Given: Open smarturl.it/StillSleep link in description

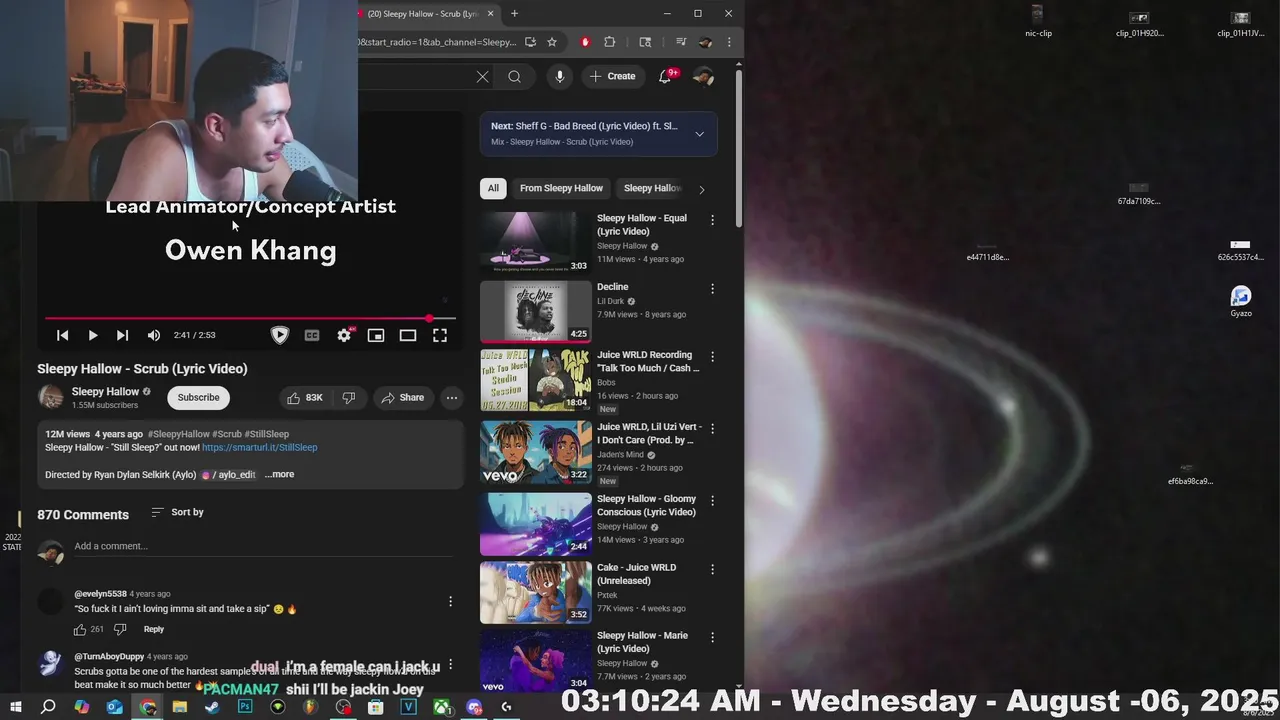Looking at the screenshot, I should (x=260, y=448).
